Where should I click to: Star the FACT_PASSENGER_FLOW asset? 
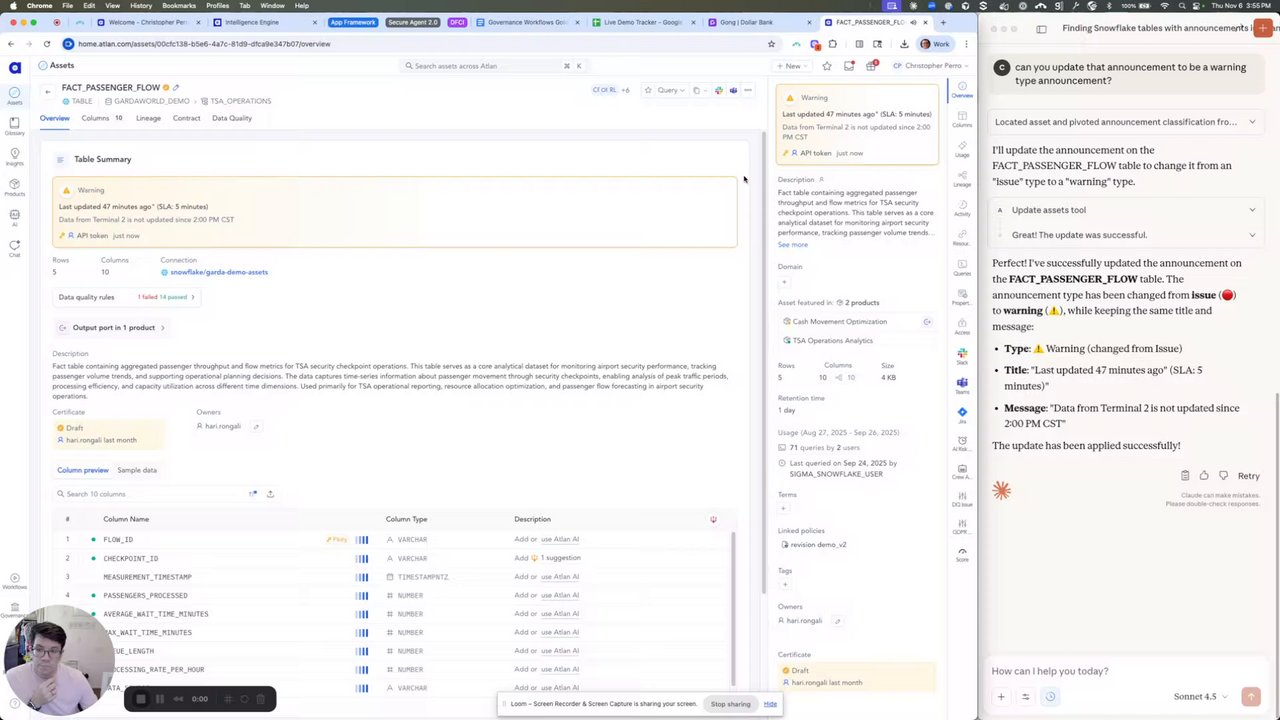pos(648,90)
